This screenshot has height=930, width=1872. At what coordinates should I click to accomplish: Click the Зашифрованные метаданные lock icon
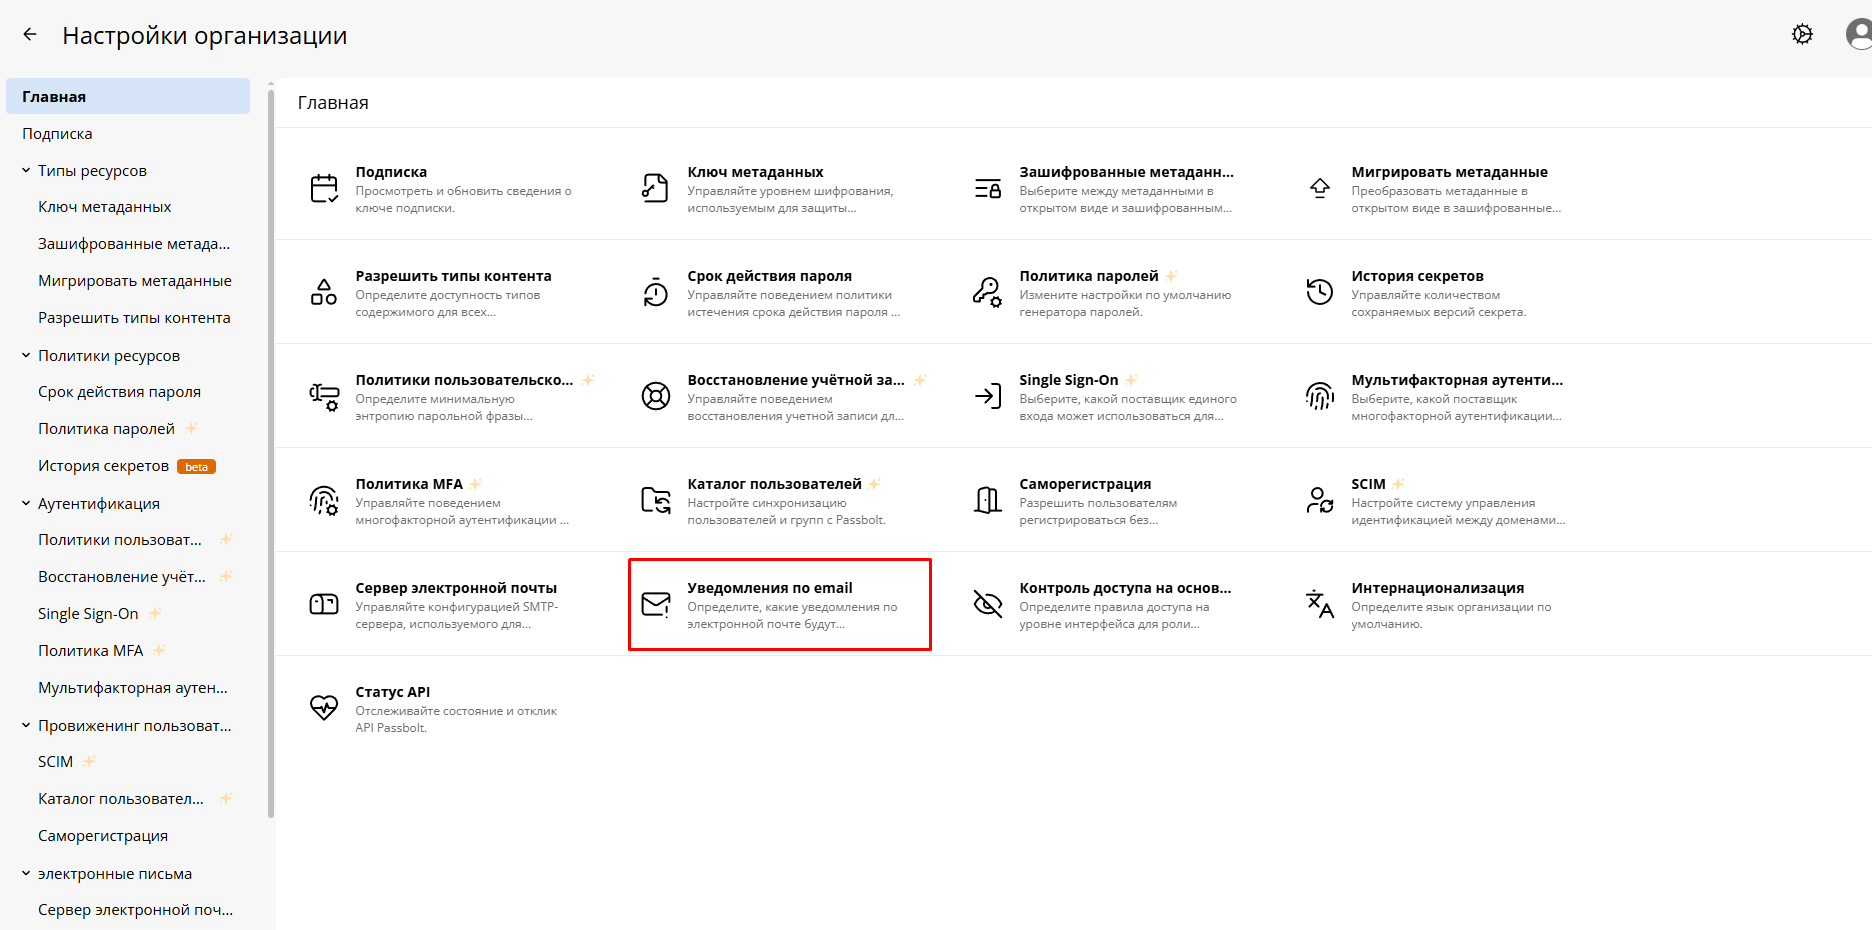coord(988,188)
